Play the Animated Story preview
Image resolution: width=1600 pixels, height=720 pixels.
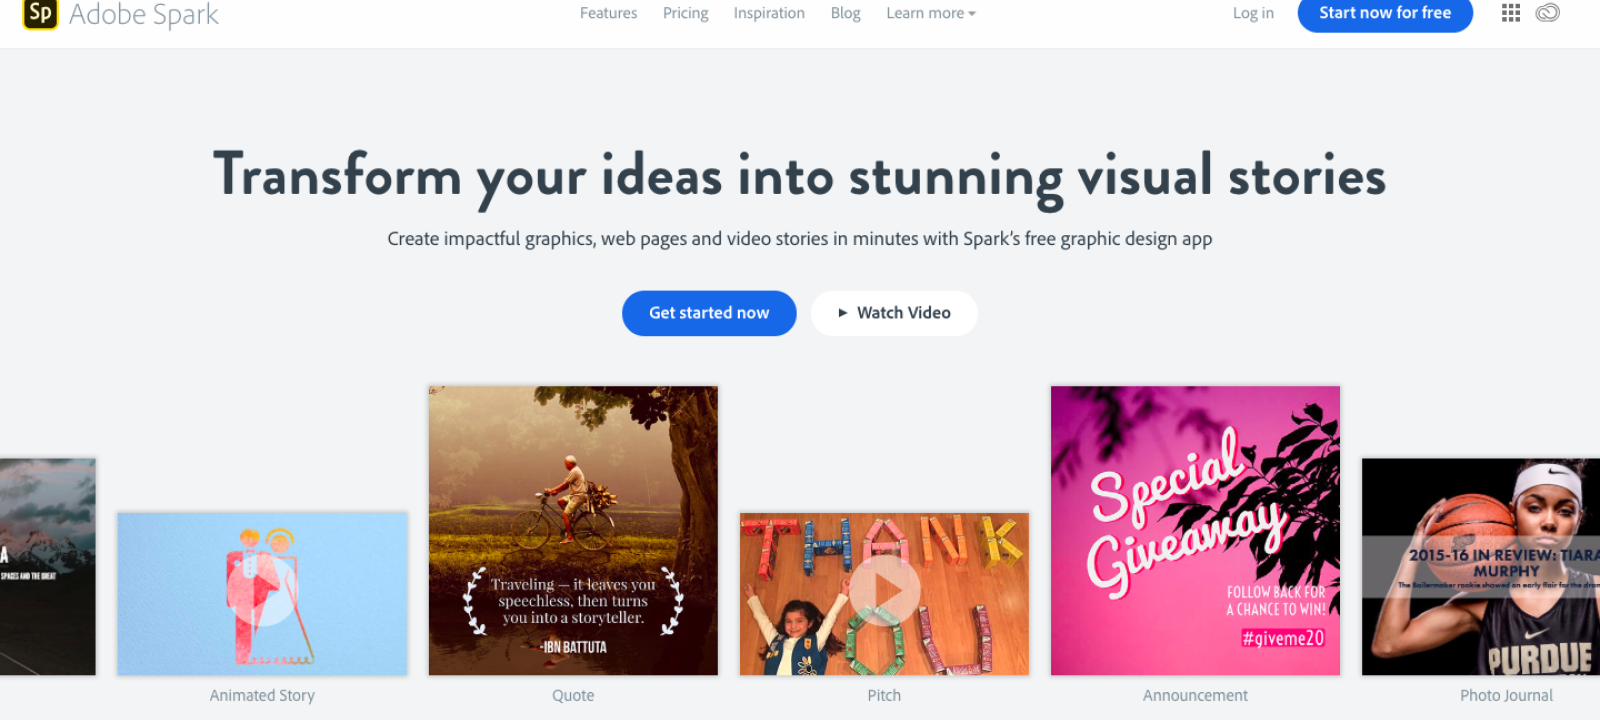click(262, 592)
